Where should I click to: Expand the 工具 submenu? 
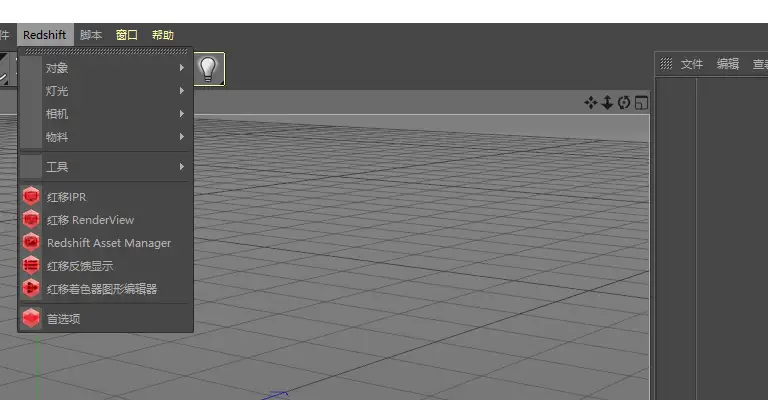point(105,167)
